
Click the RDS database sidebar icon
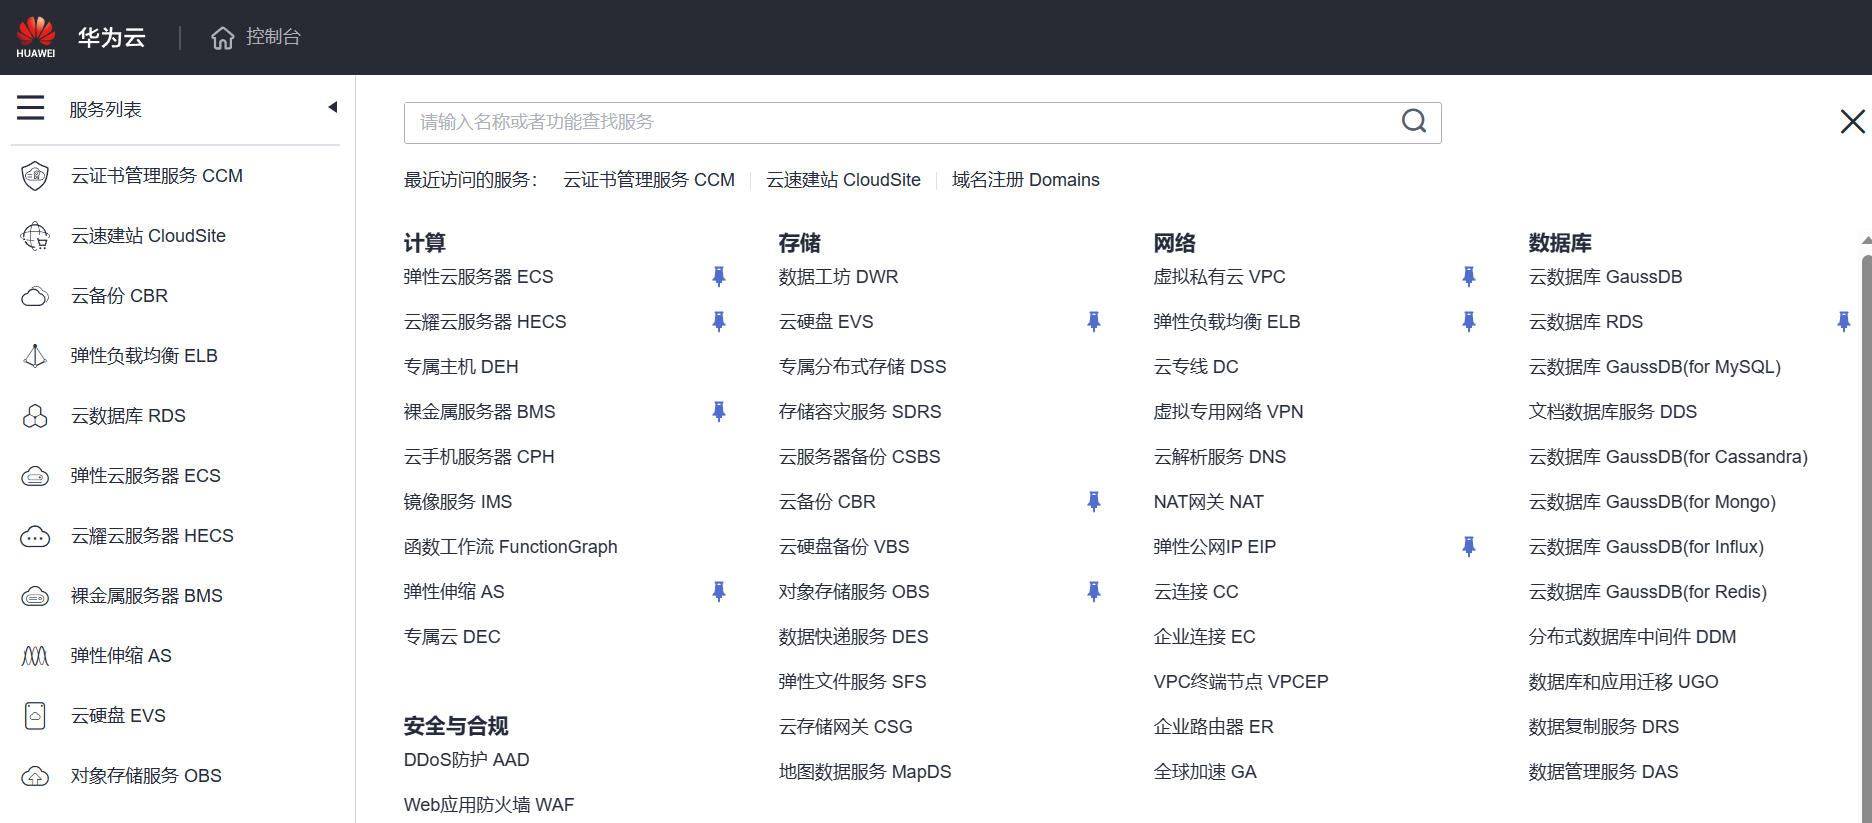click(35, 416)
